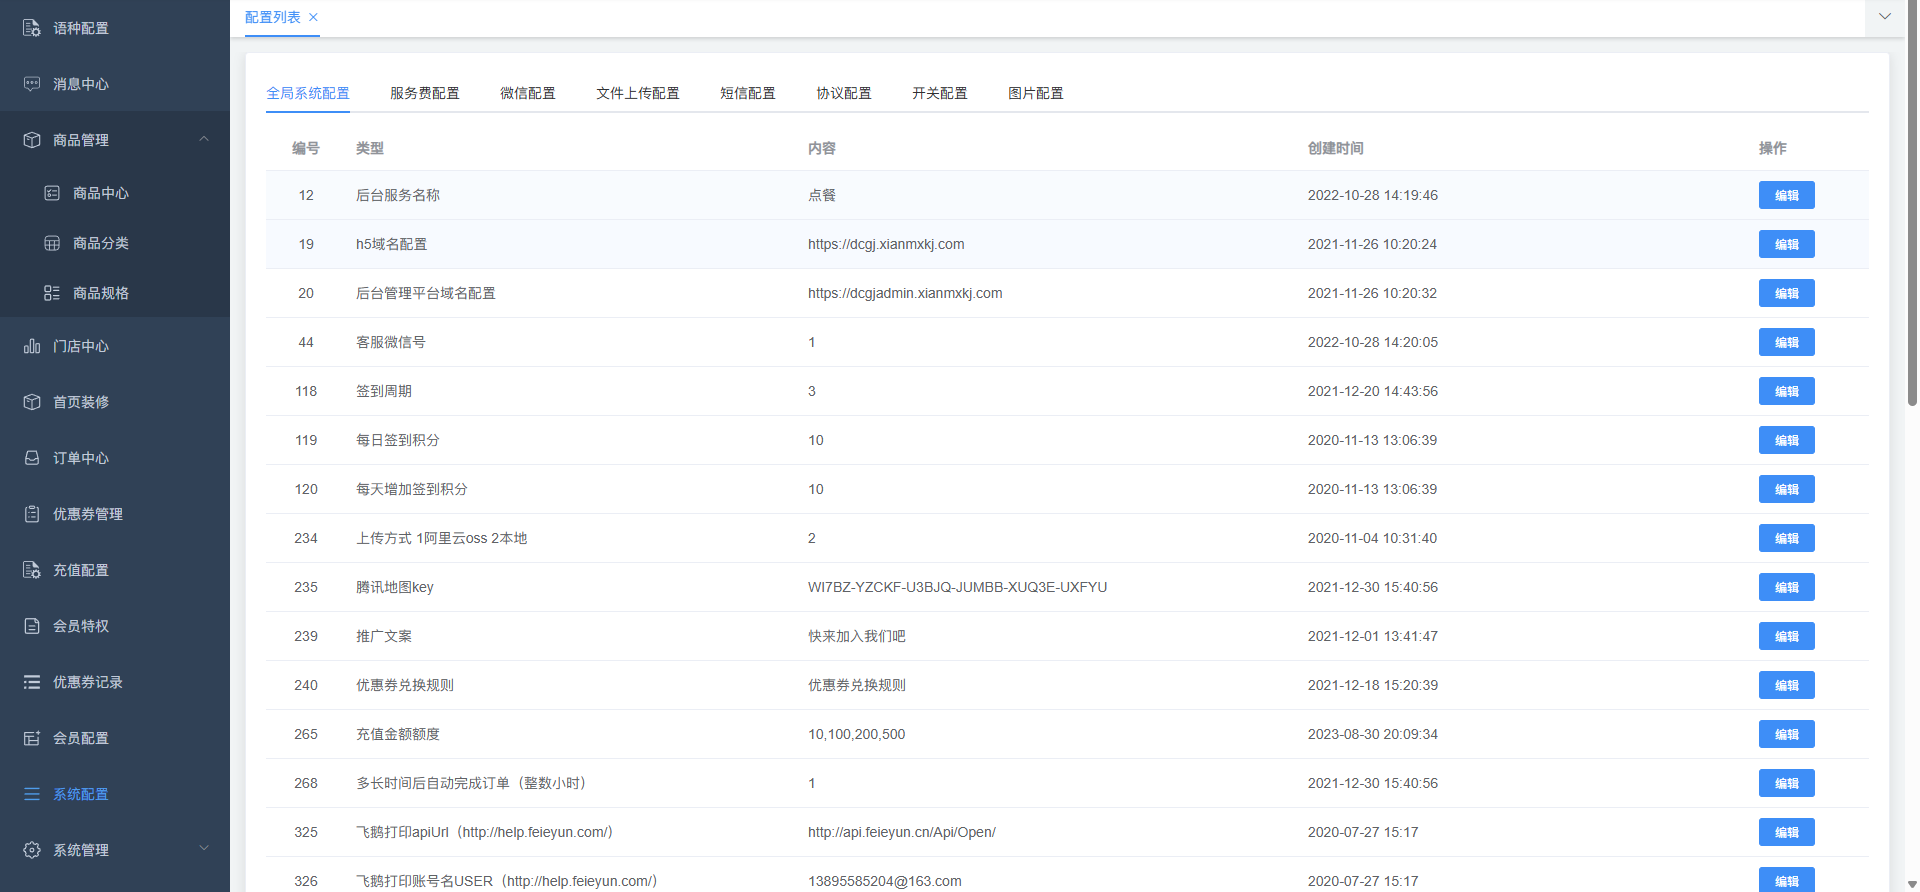
Task: Click the 订单中心 icon in sidebar
Action: (32, 458)
